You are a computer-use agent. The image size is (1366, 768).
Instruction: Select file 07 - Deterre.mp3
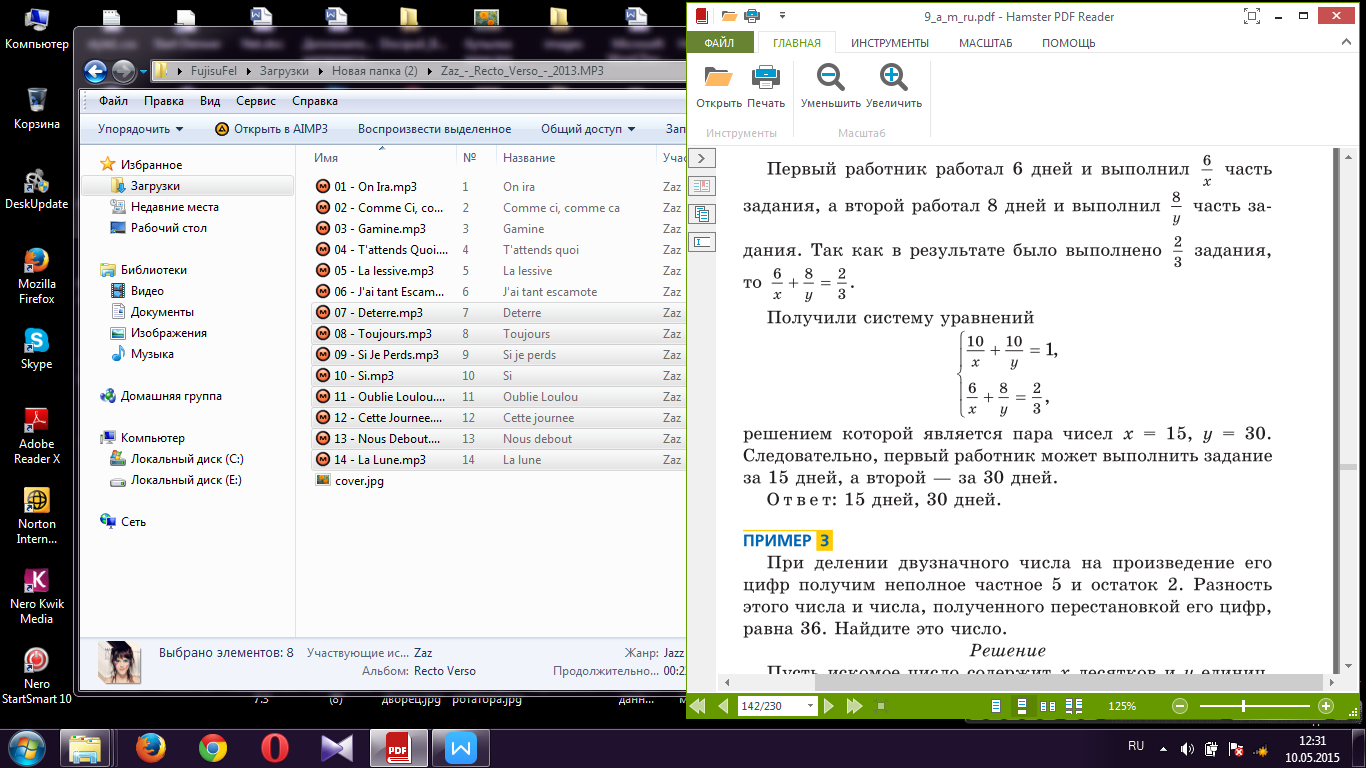click(379, 313)
